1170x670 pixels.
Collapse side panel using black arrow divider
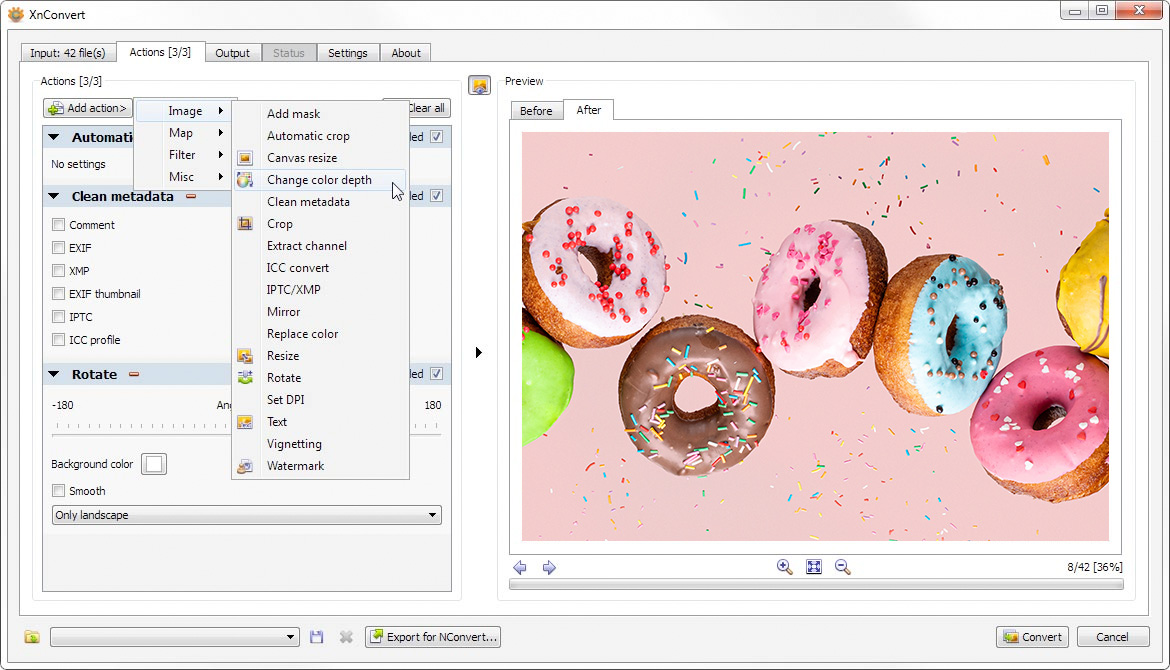478,352
